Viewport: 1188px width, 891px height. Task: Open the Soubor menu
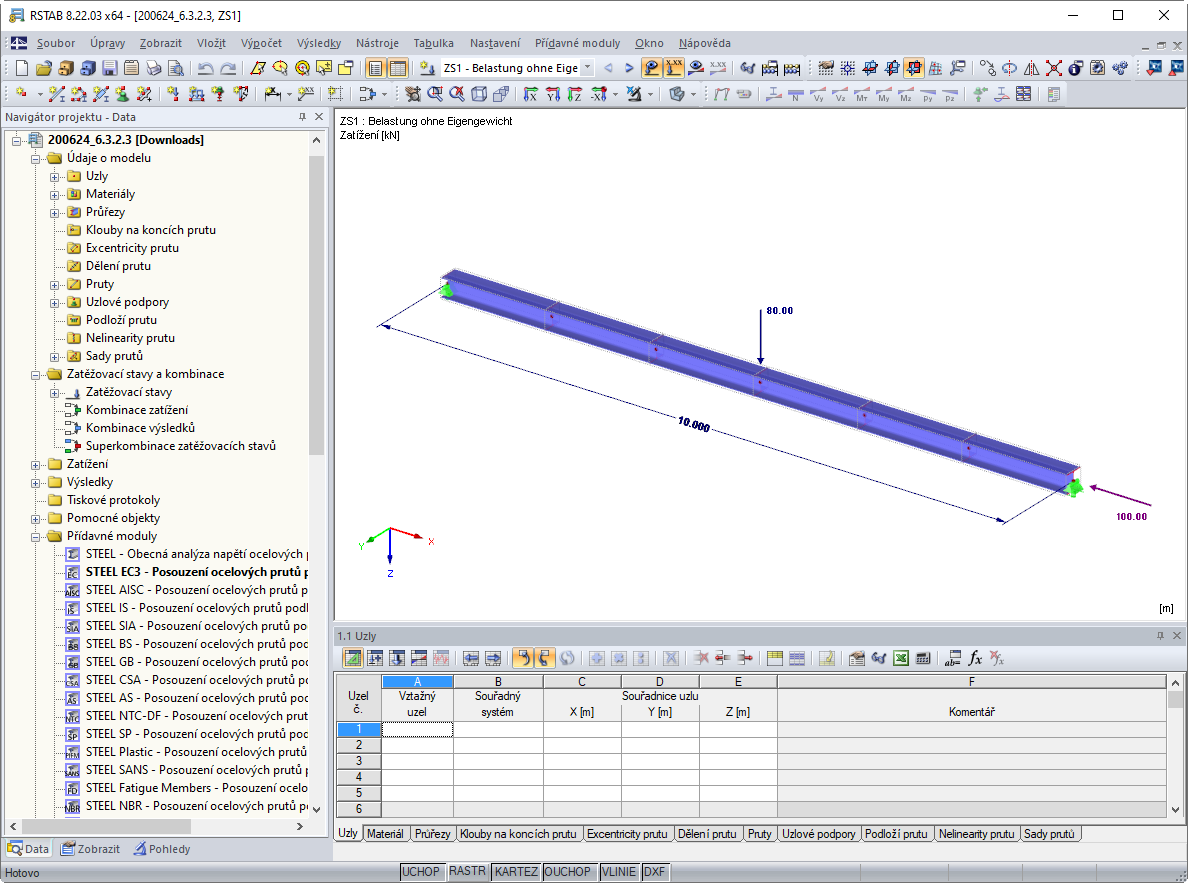(x=56, y=43)
